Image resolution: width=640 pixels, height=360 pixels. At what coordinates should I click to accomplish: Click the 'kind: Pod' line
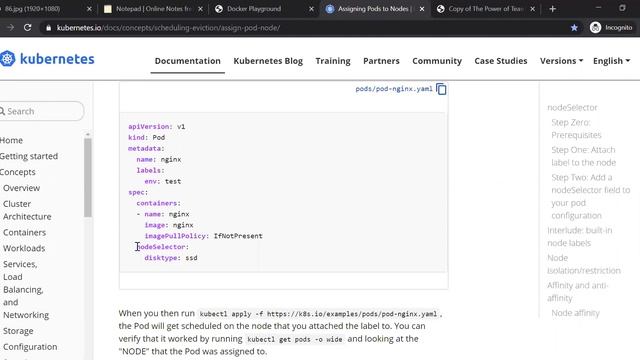[147, 138]
